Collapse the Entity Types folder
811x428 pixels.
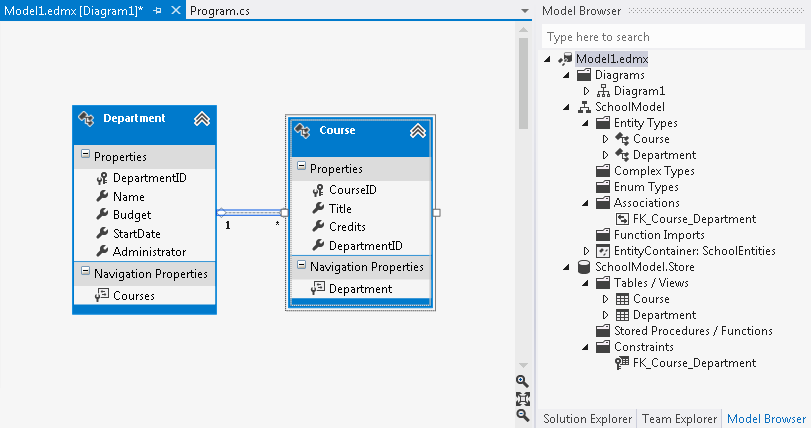coord(586,124)
